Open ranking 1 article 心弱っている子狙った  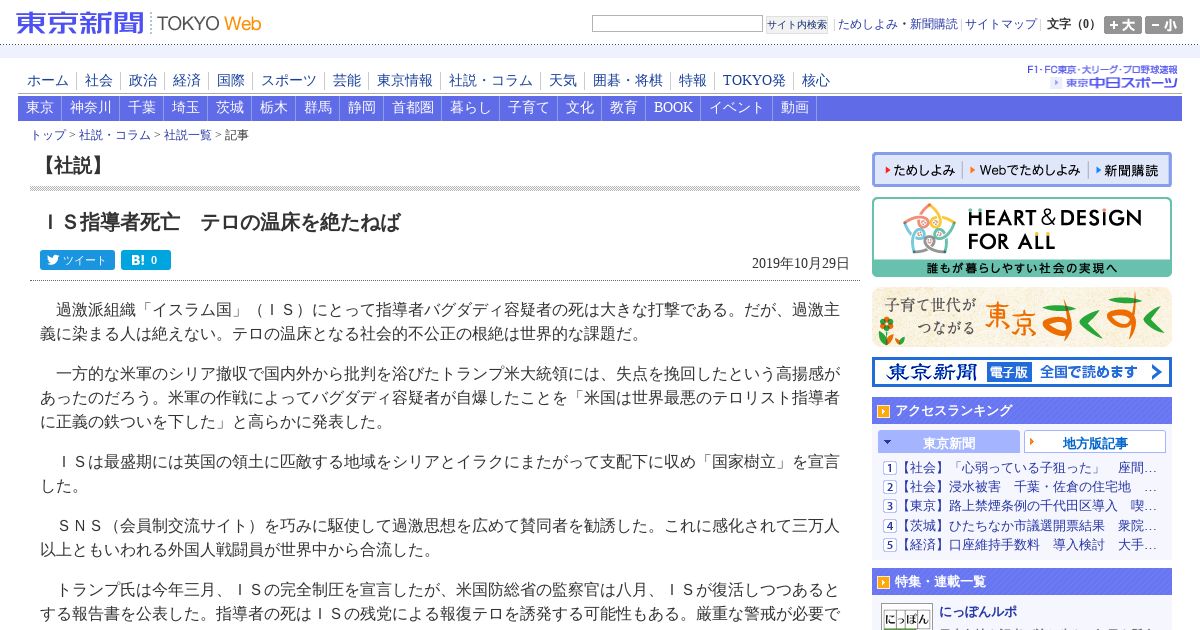tap(1028, 468)
